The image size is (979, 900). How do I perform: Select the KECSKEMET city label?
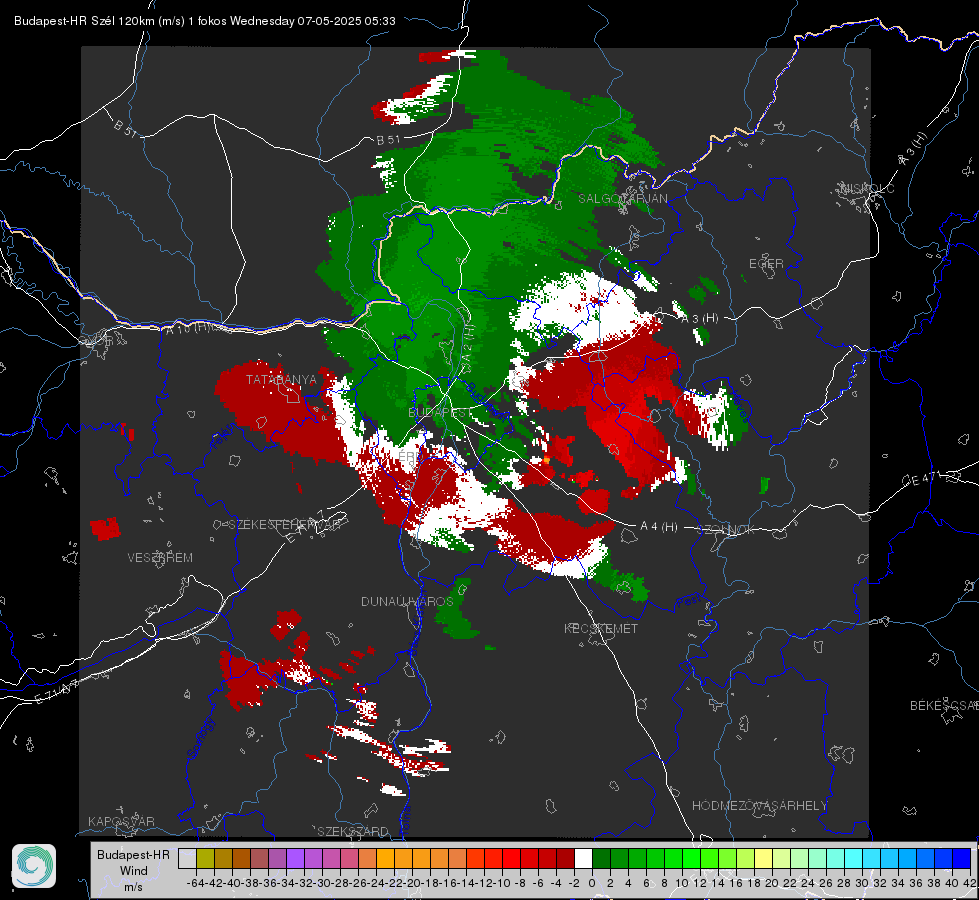(x=601, y=629)
